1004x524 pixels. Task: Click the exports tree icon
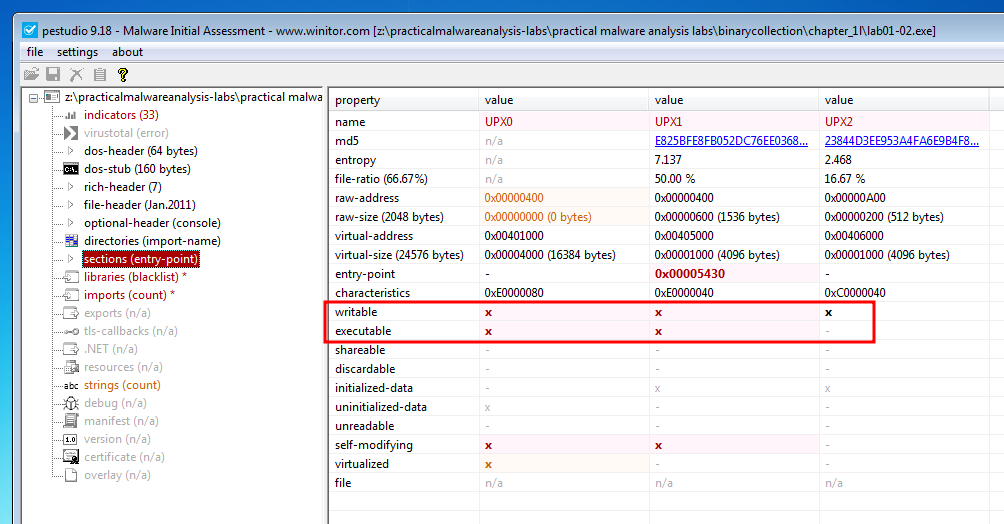(71, 313)
